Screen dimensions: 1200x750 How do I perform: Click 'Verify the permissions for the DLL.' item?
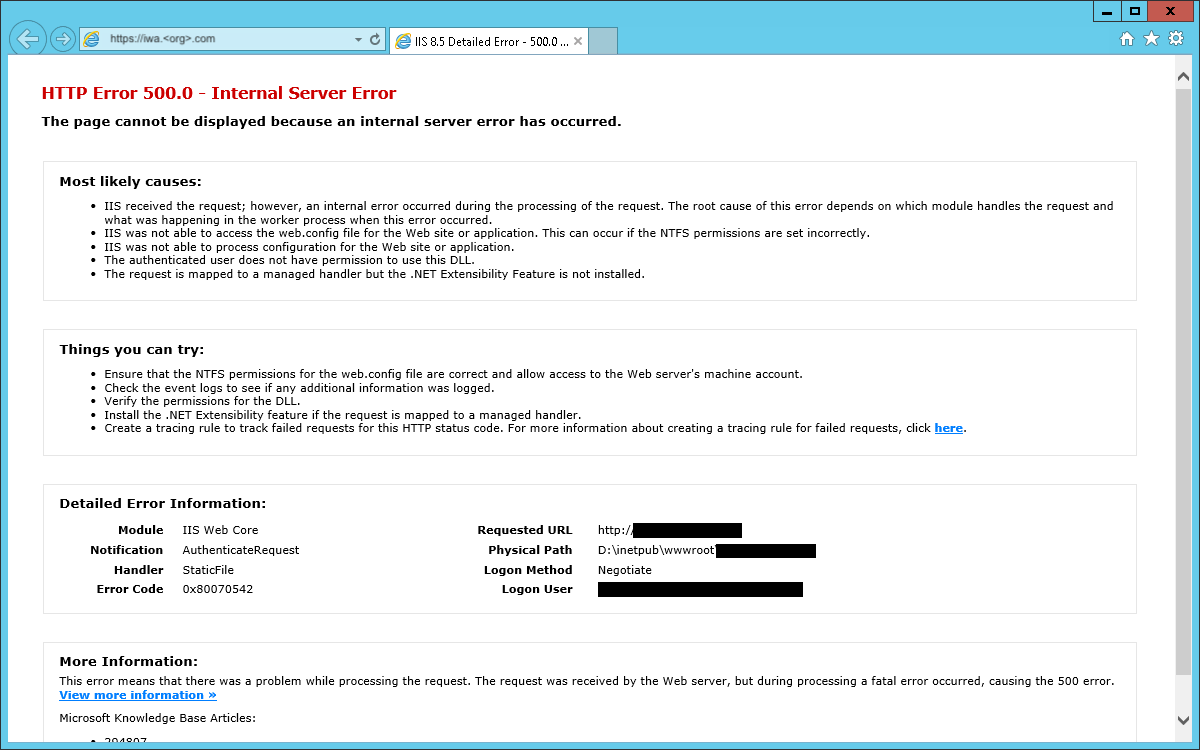(202, 401)
